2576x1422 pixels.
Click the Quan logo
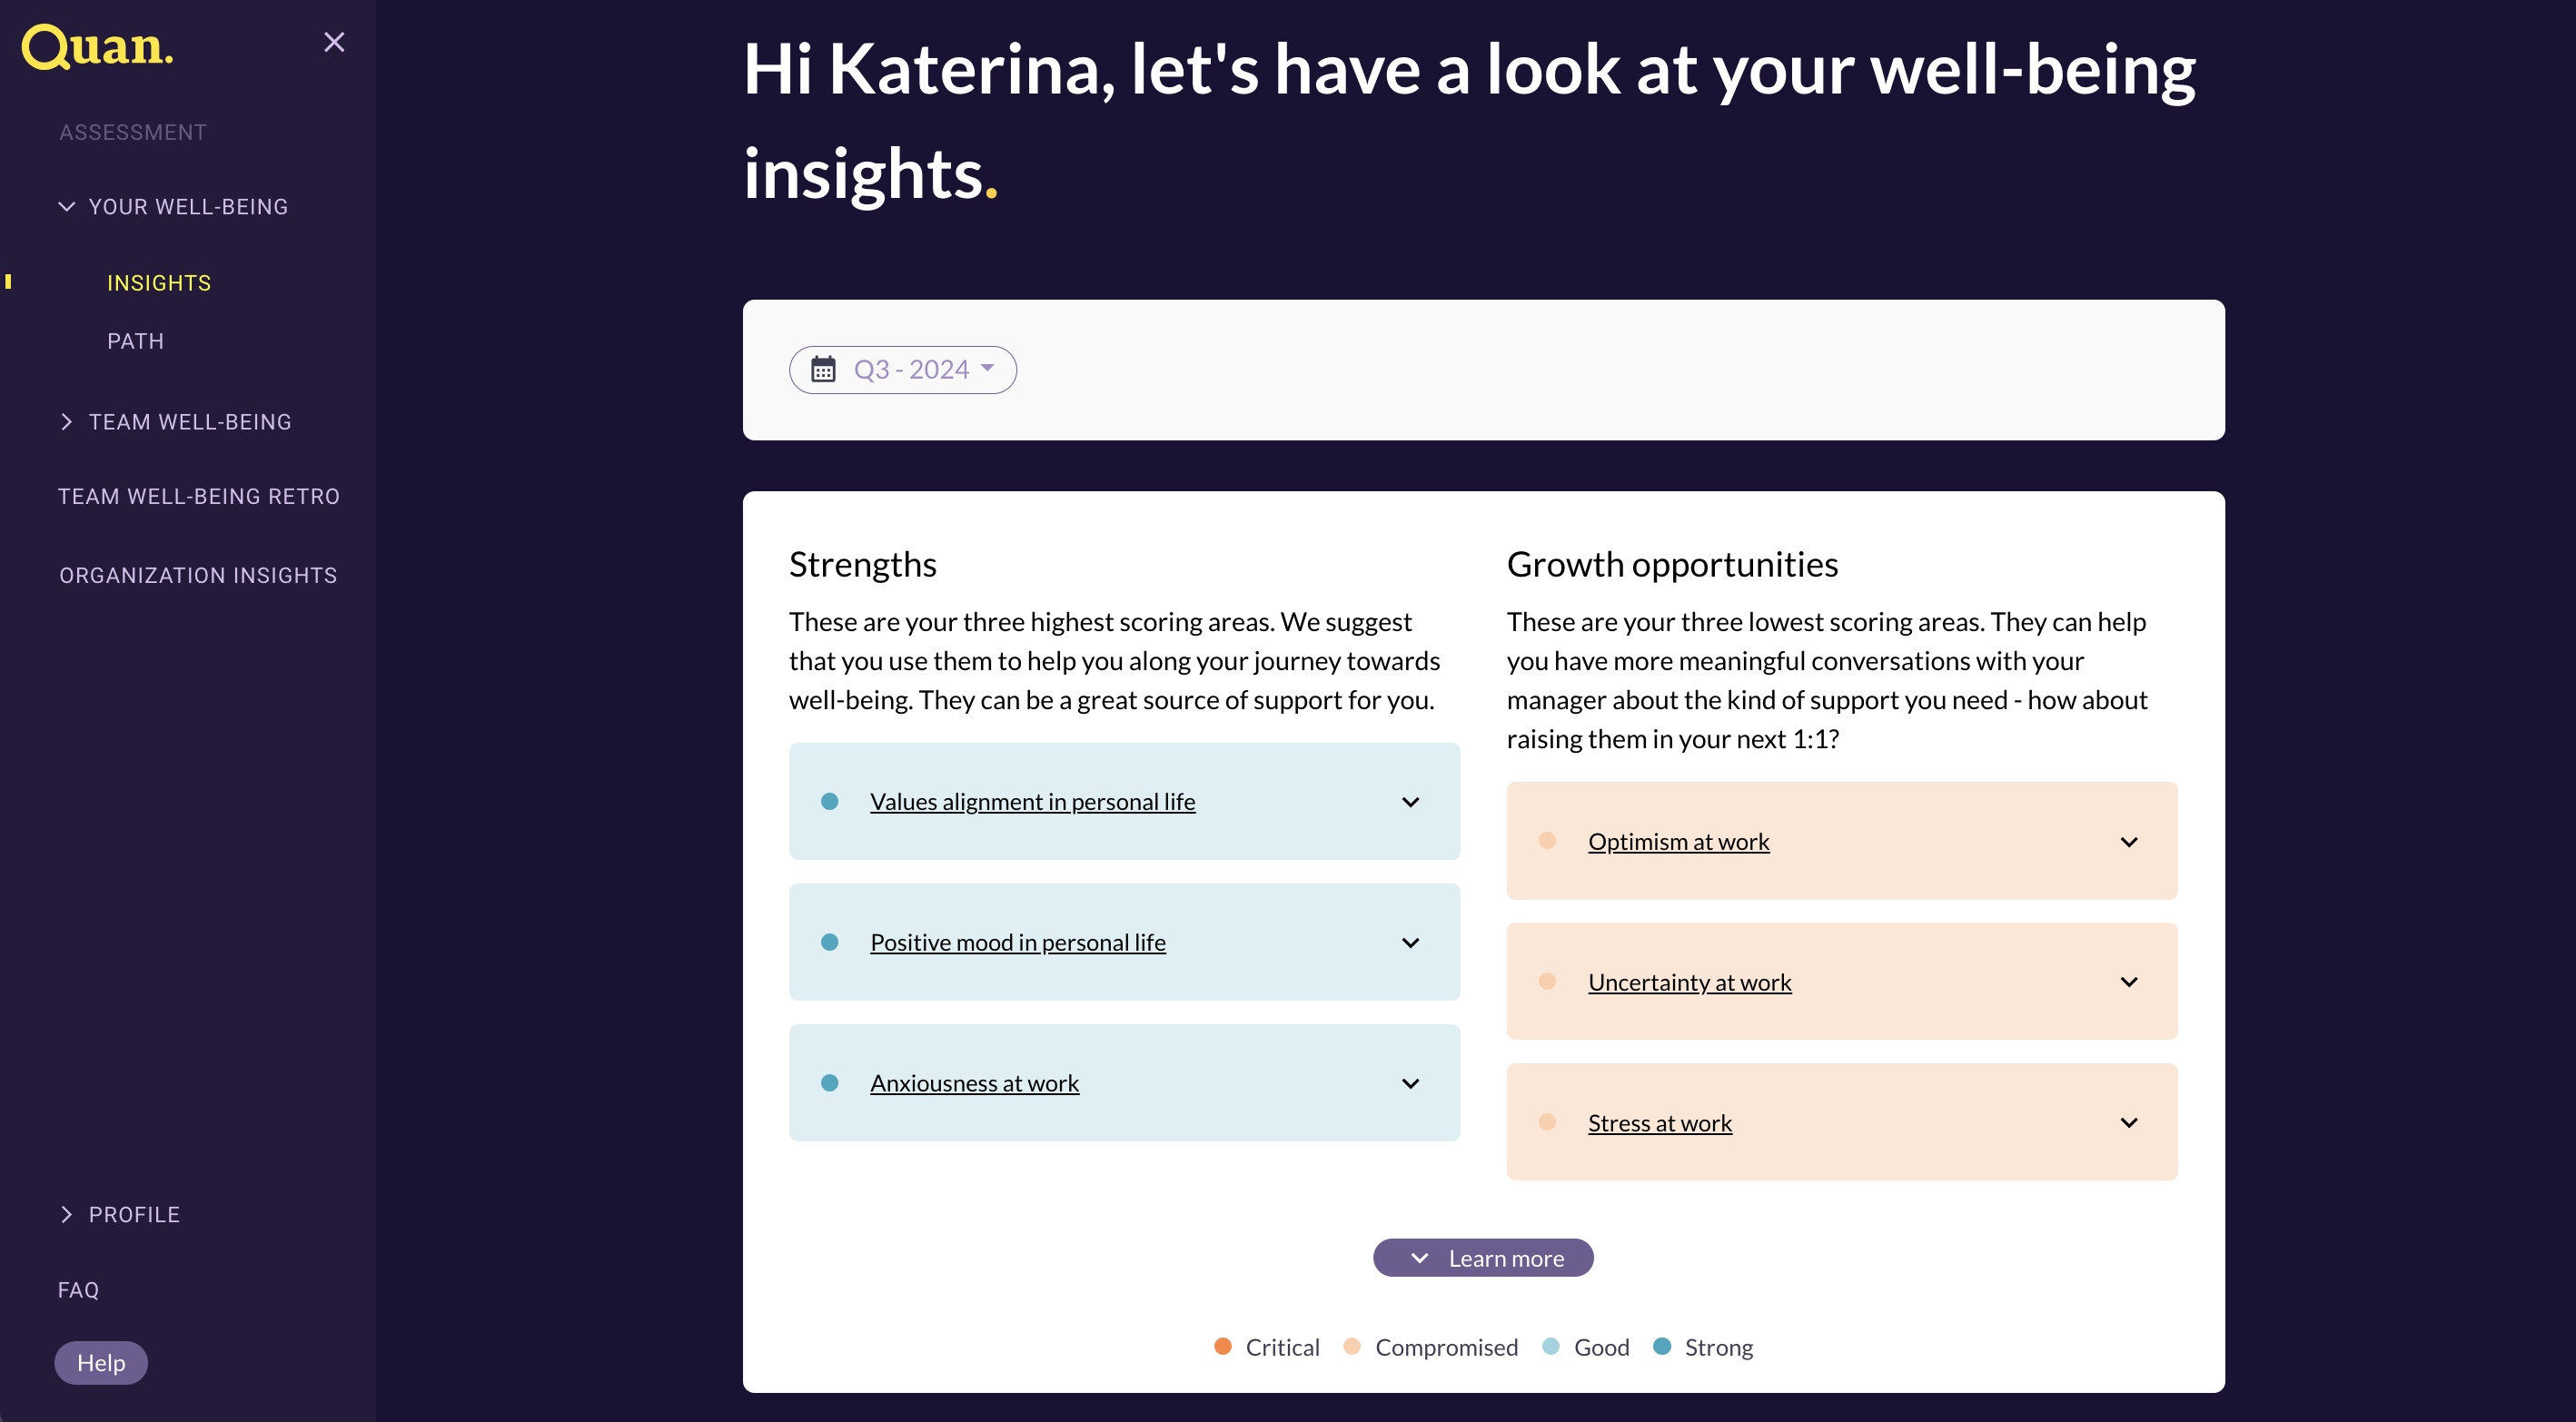click(97, 47)
